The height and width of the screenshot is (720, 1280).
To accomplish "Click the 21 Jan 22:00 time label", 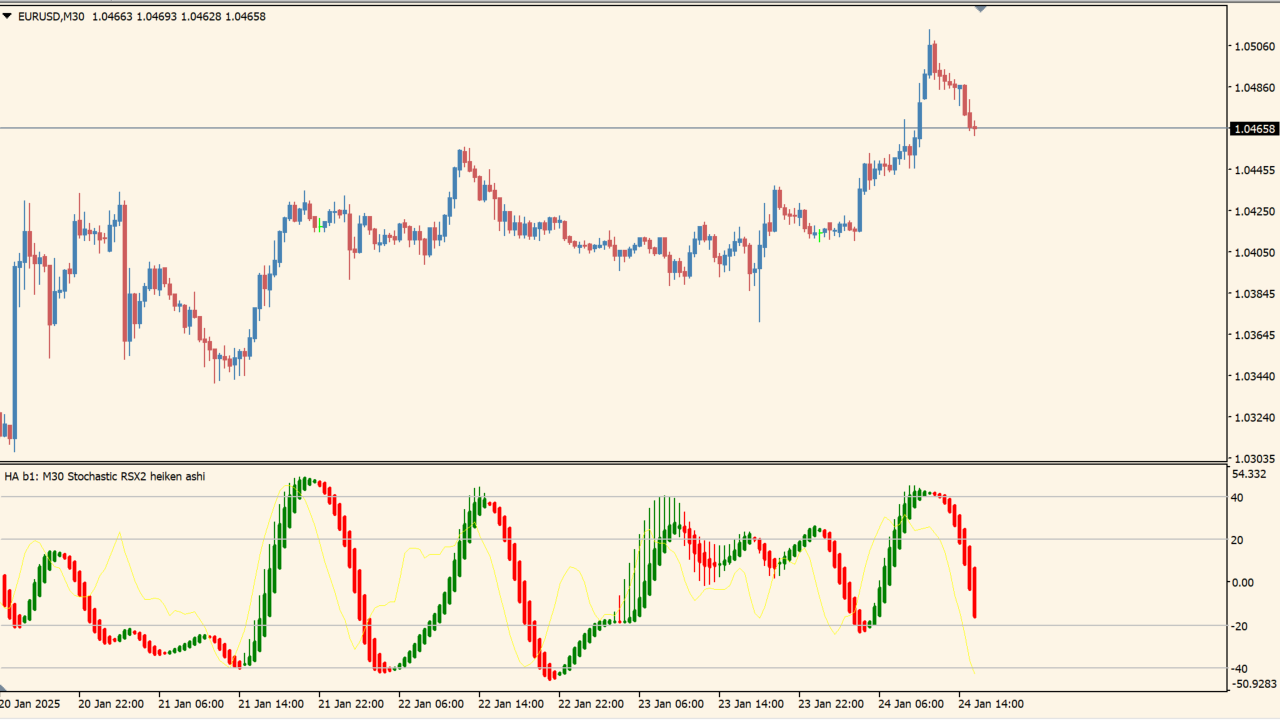I will click(x=351, y=704).
